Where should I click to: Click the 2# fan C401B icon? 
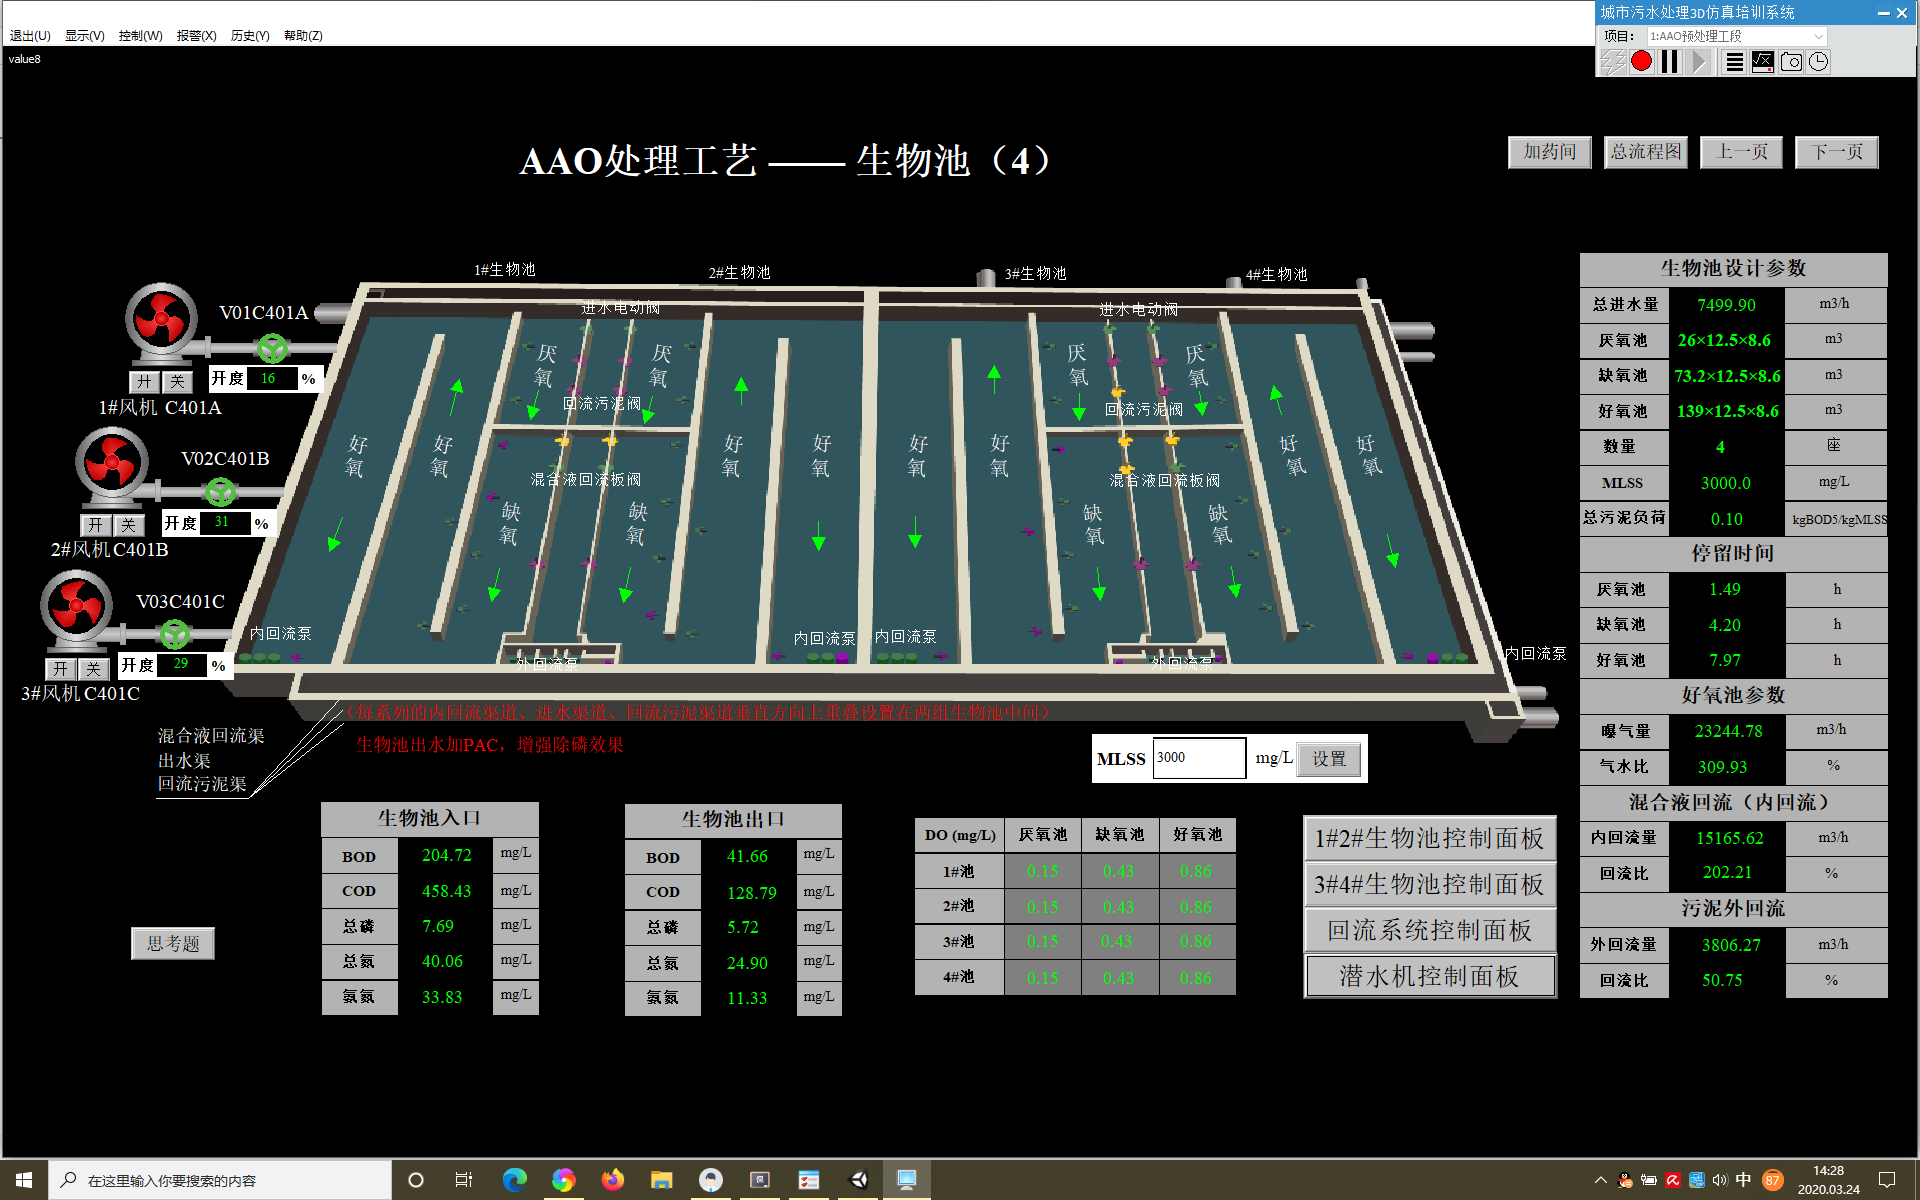112,464
